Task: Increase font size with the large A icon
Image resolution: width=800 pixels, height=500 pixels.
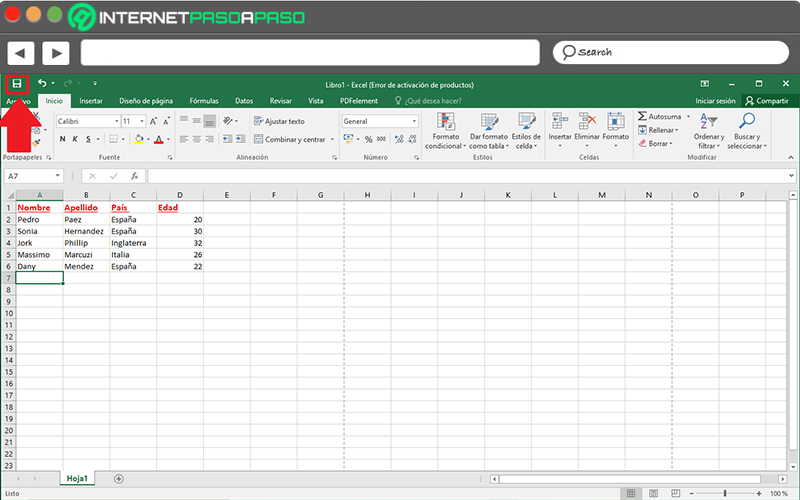Action: tap(153, 121)
